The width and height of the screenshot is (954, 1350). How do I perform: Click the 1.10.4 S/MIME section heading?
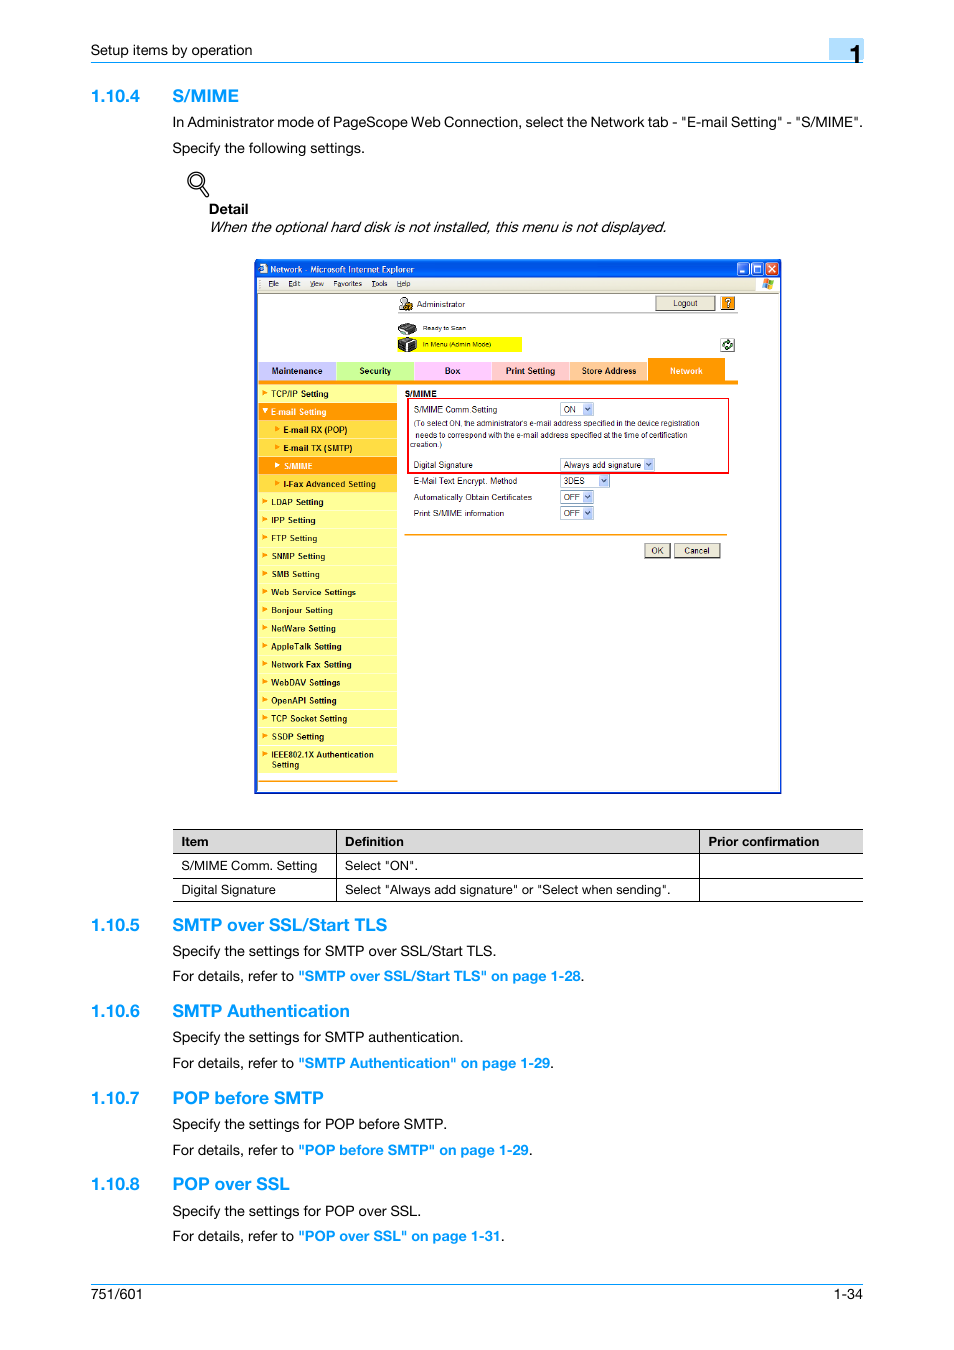[165, 96]
